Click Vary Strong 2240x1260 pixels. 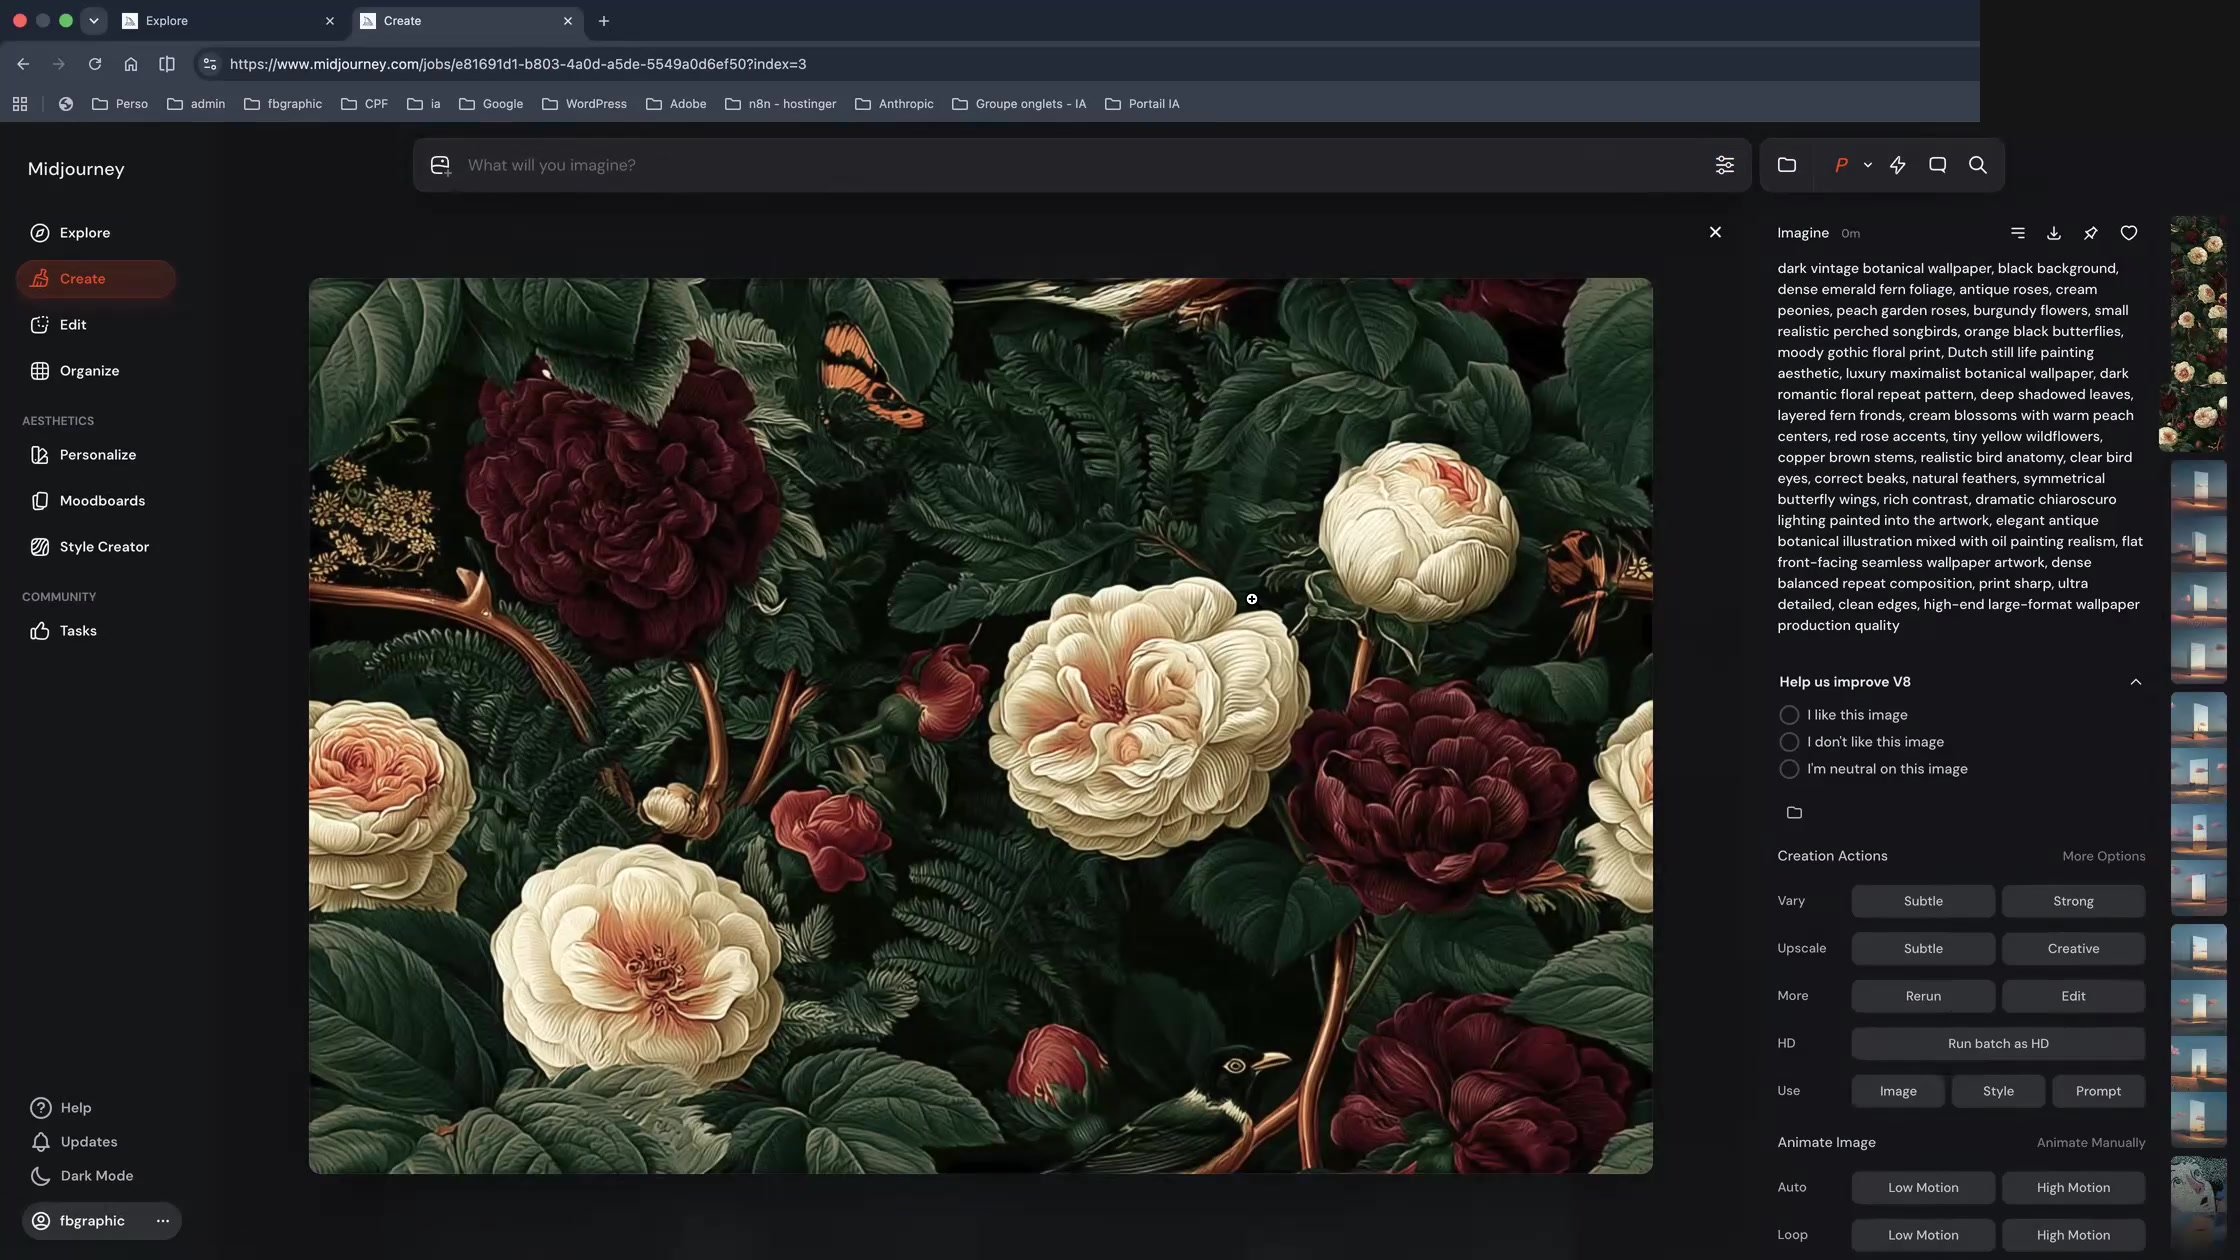pos(2072,901)
